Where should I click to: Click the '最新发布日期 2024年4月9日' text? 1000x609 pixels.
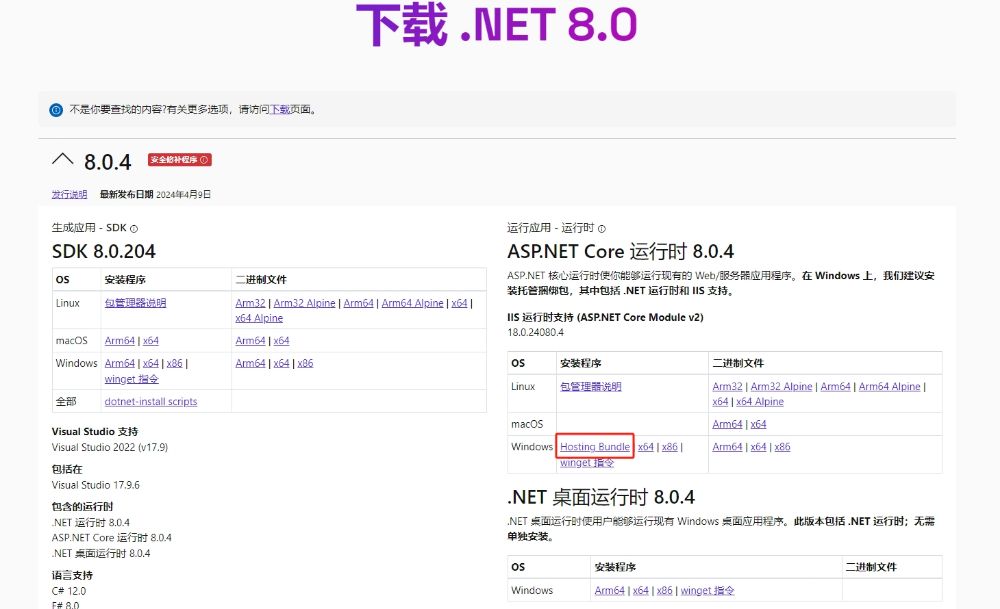pyautogui.click(x=155, y=194)
